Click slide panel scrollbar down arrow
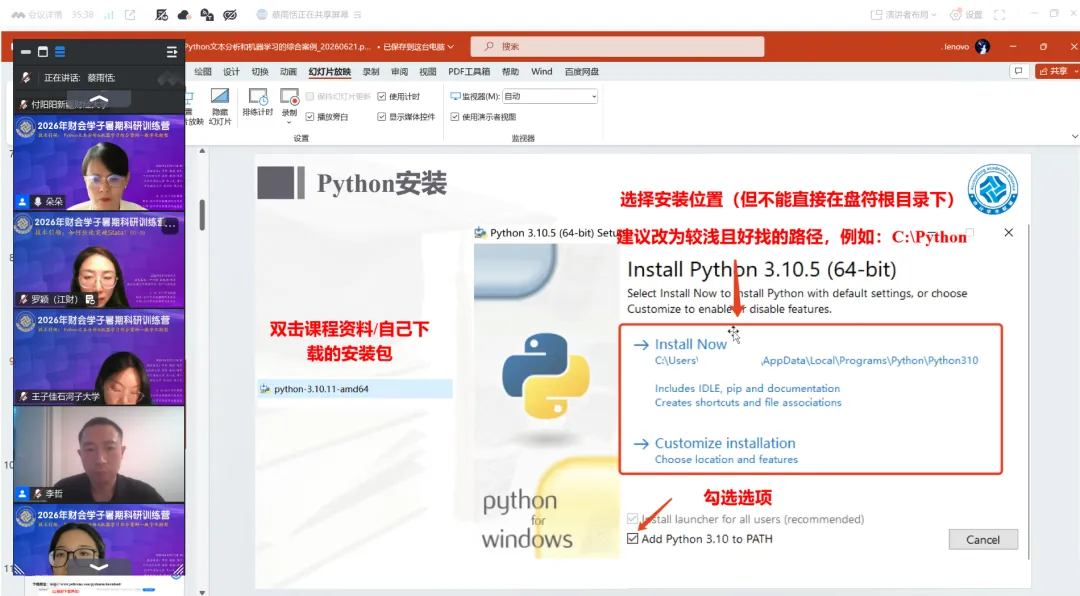This screenshot has width=1080, height=596. pos(202,592)
